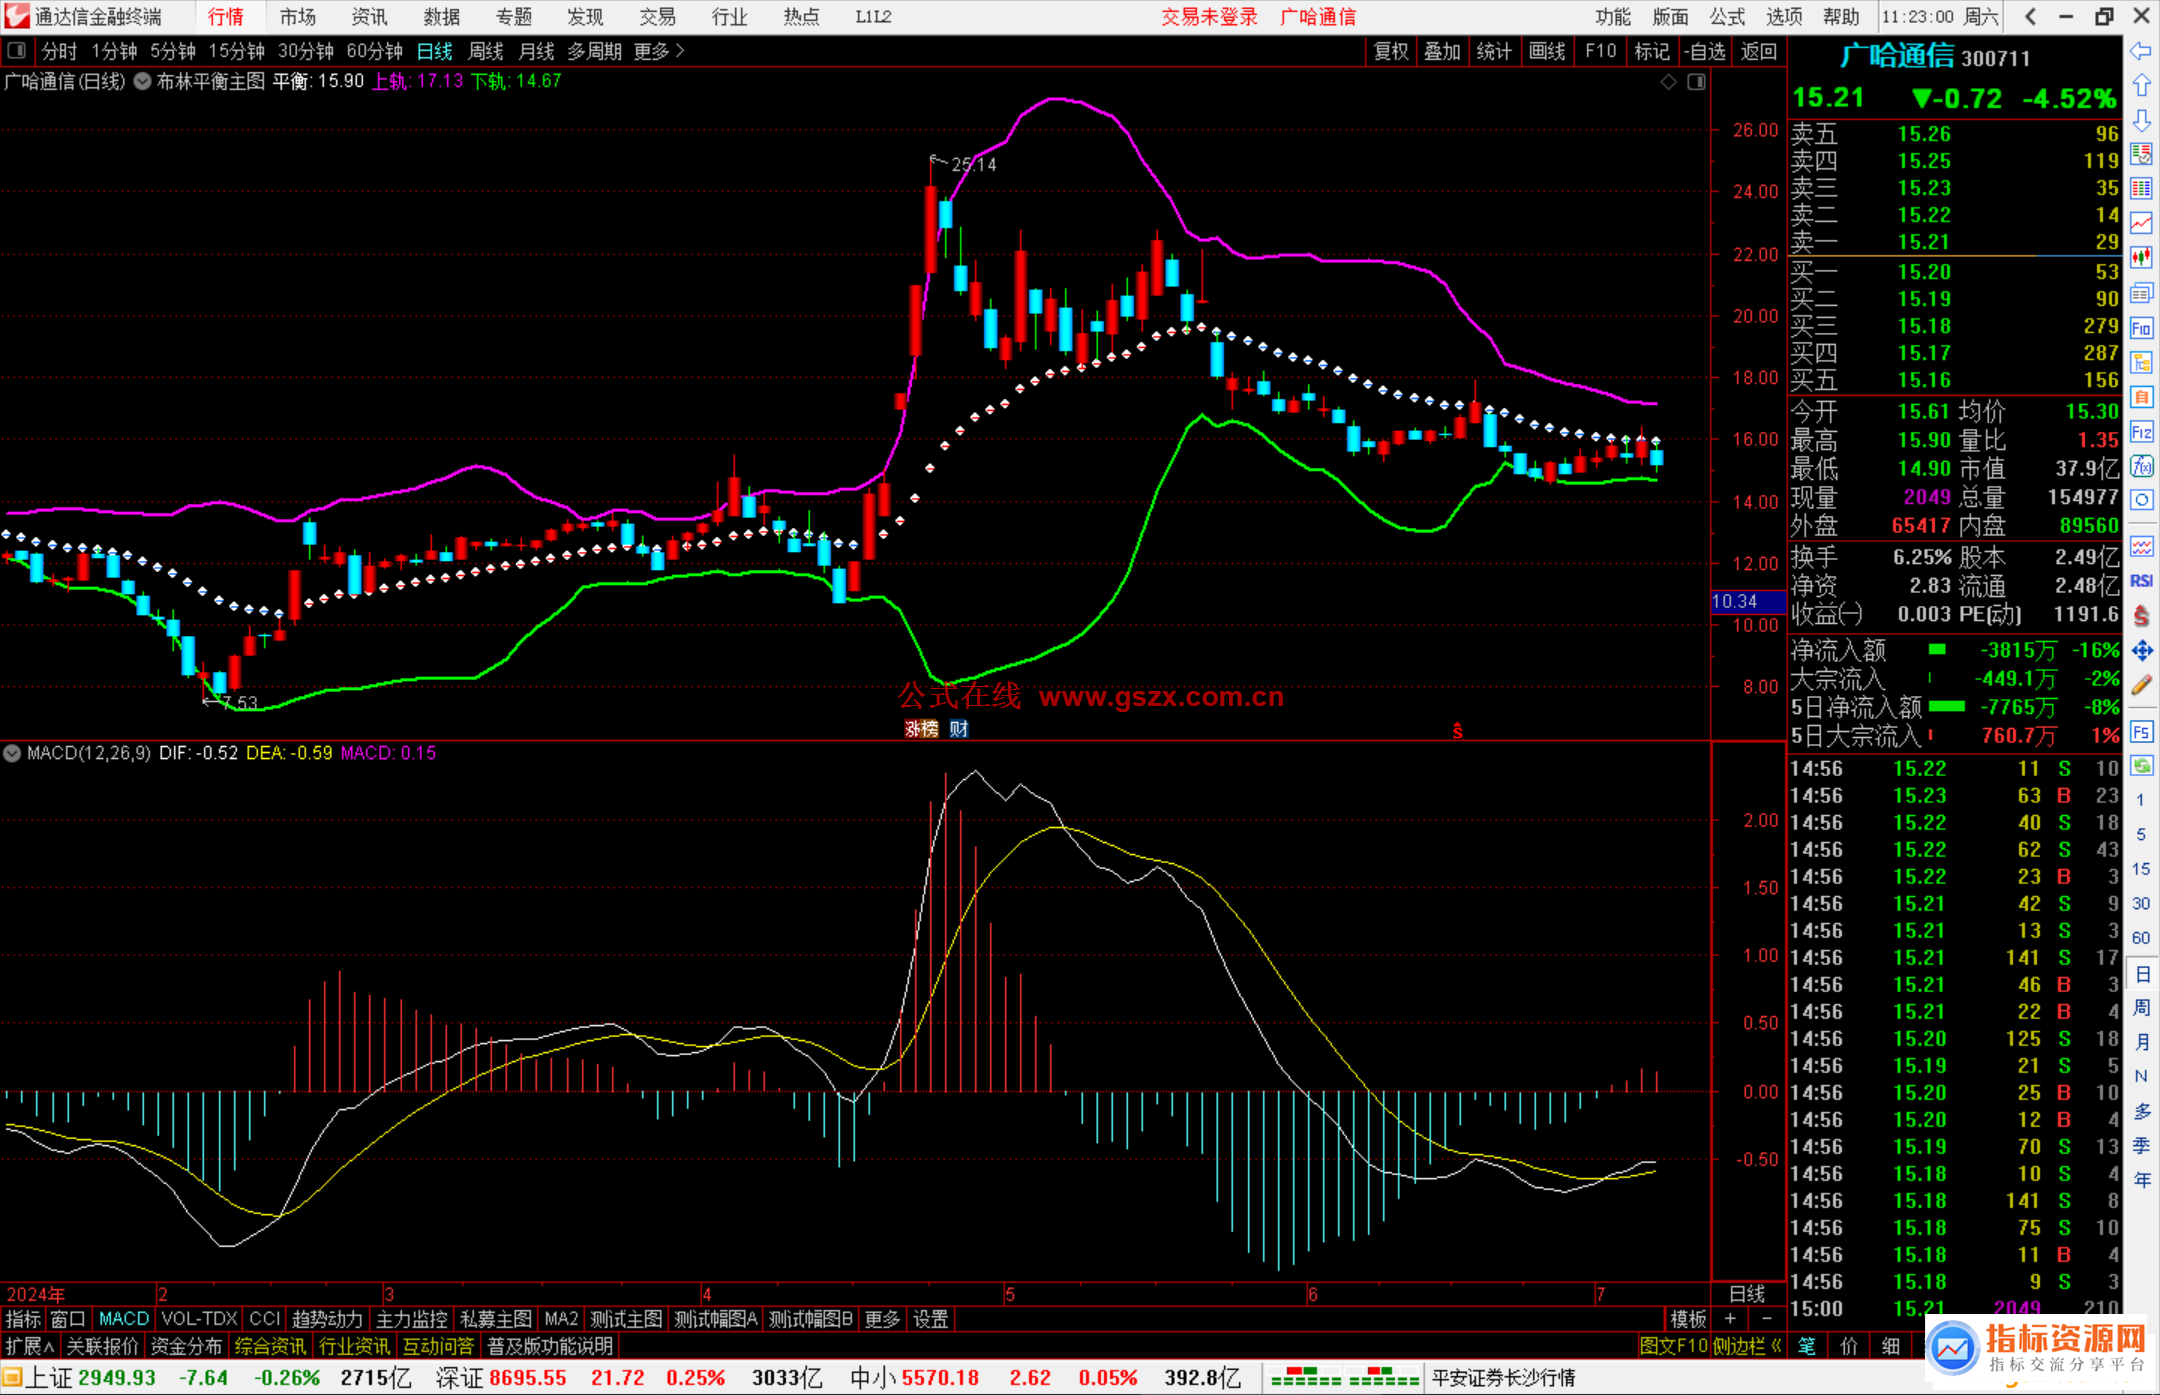Screen dimensions: 2160x1395
Task: Expand the 扩展 panel at bottom left
Action: (x=30, y=1346)
